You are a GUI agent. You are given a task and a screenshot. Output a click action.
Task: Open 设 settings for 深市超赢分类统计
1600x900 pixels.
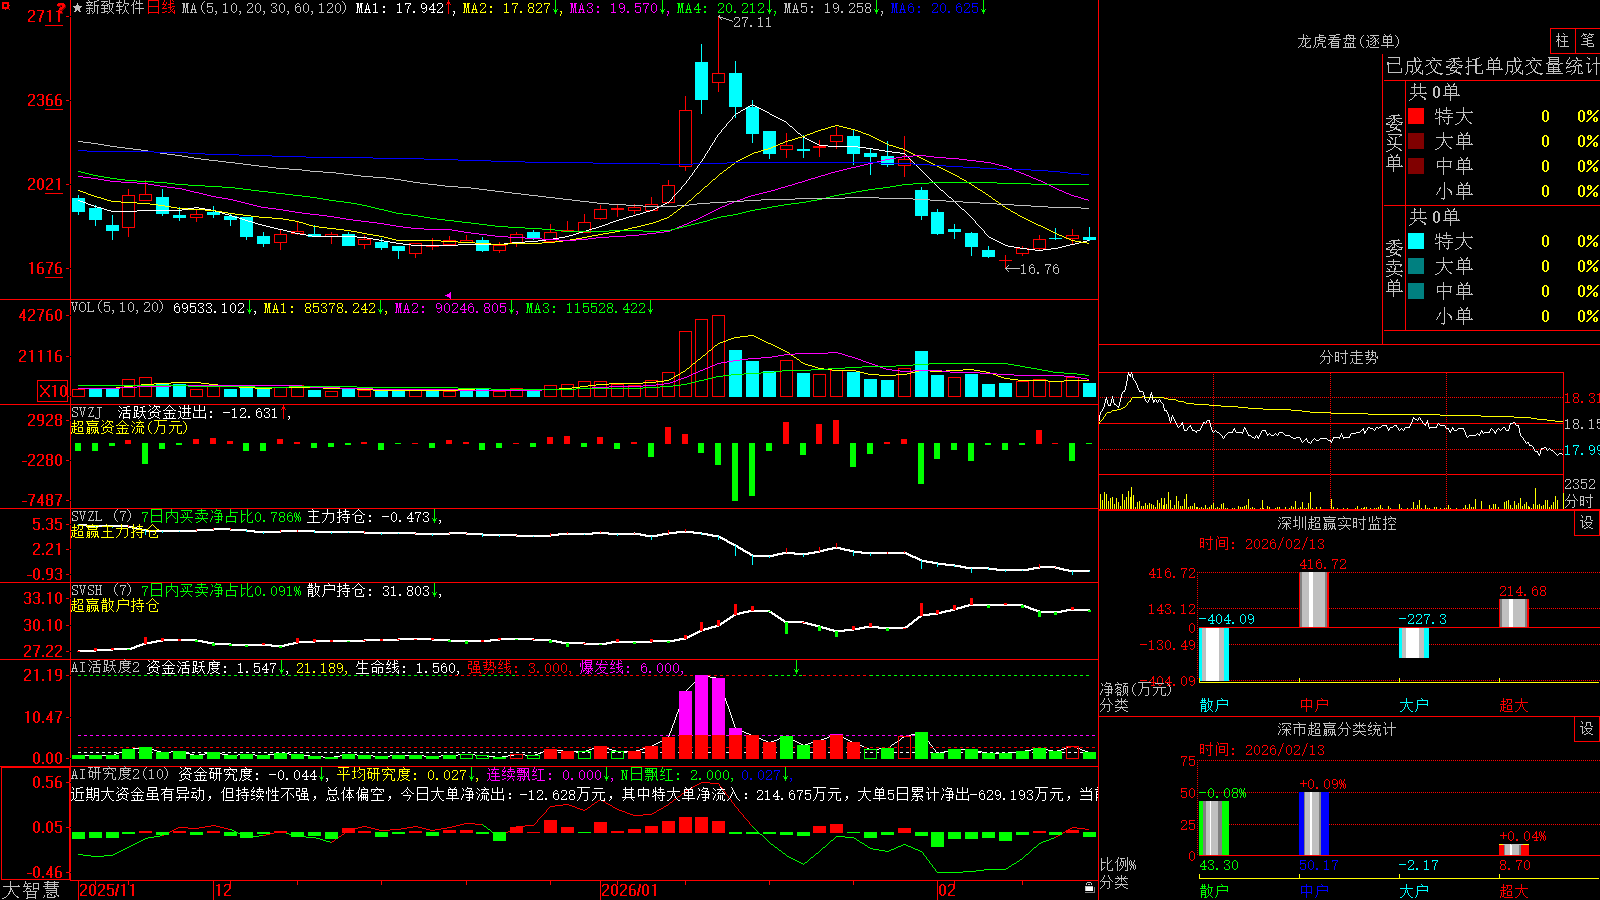[1587, 729]
